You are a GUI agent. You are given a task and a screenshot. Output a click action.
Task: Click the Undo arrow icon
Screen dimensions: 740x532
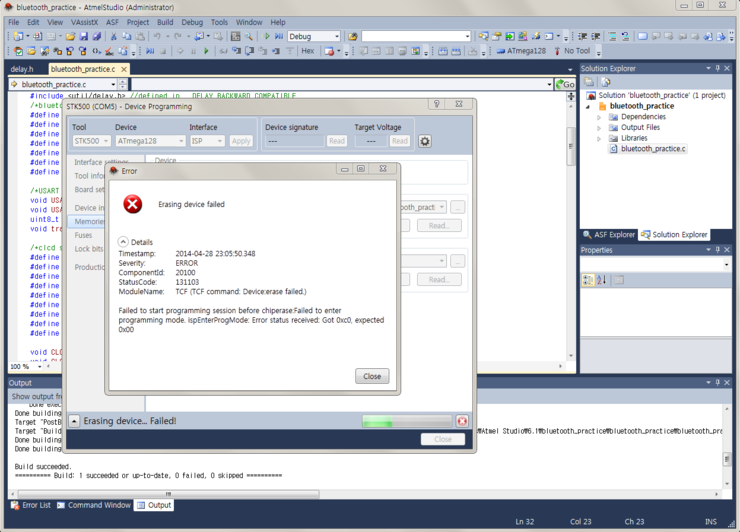click(x=157, y=36)
